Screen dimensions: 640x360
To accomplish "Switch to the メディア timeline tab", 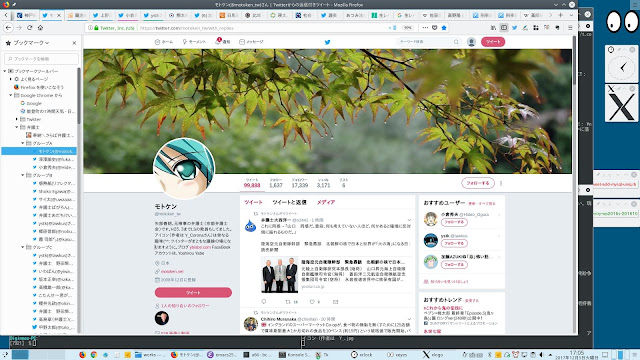I will click(326, 202).
